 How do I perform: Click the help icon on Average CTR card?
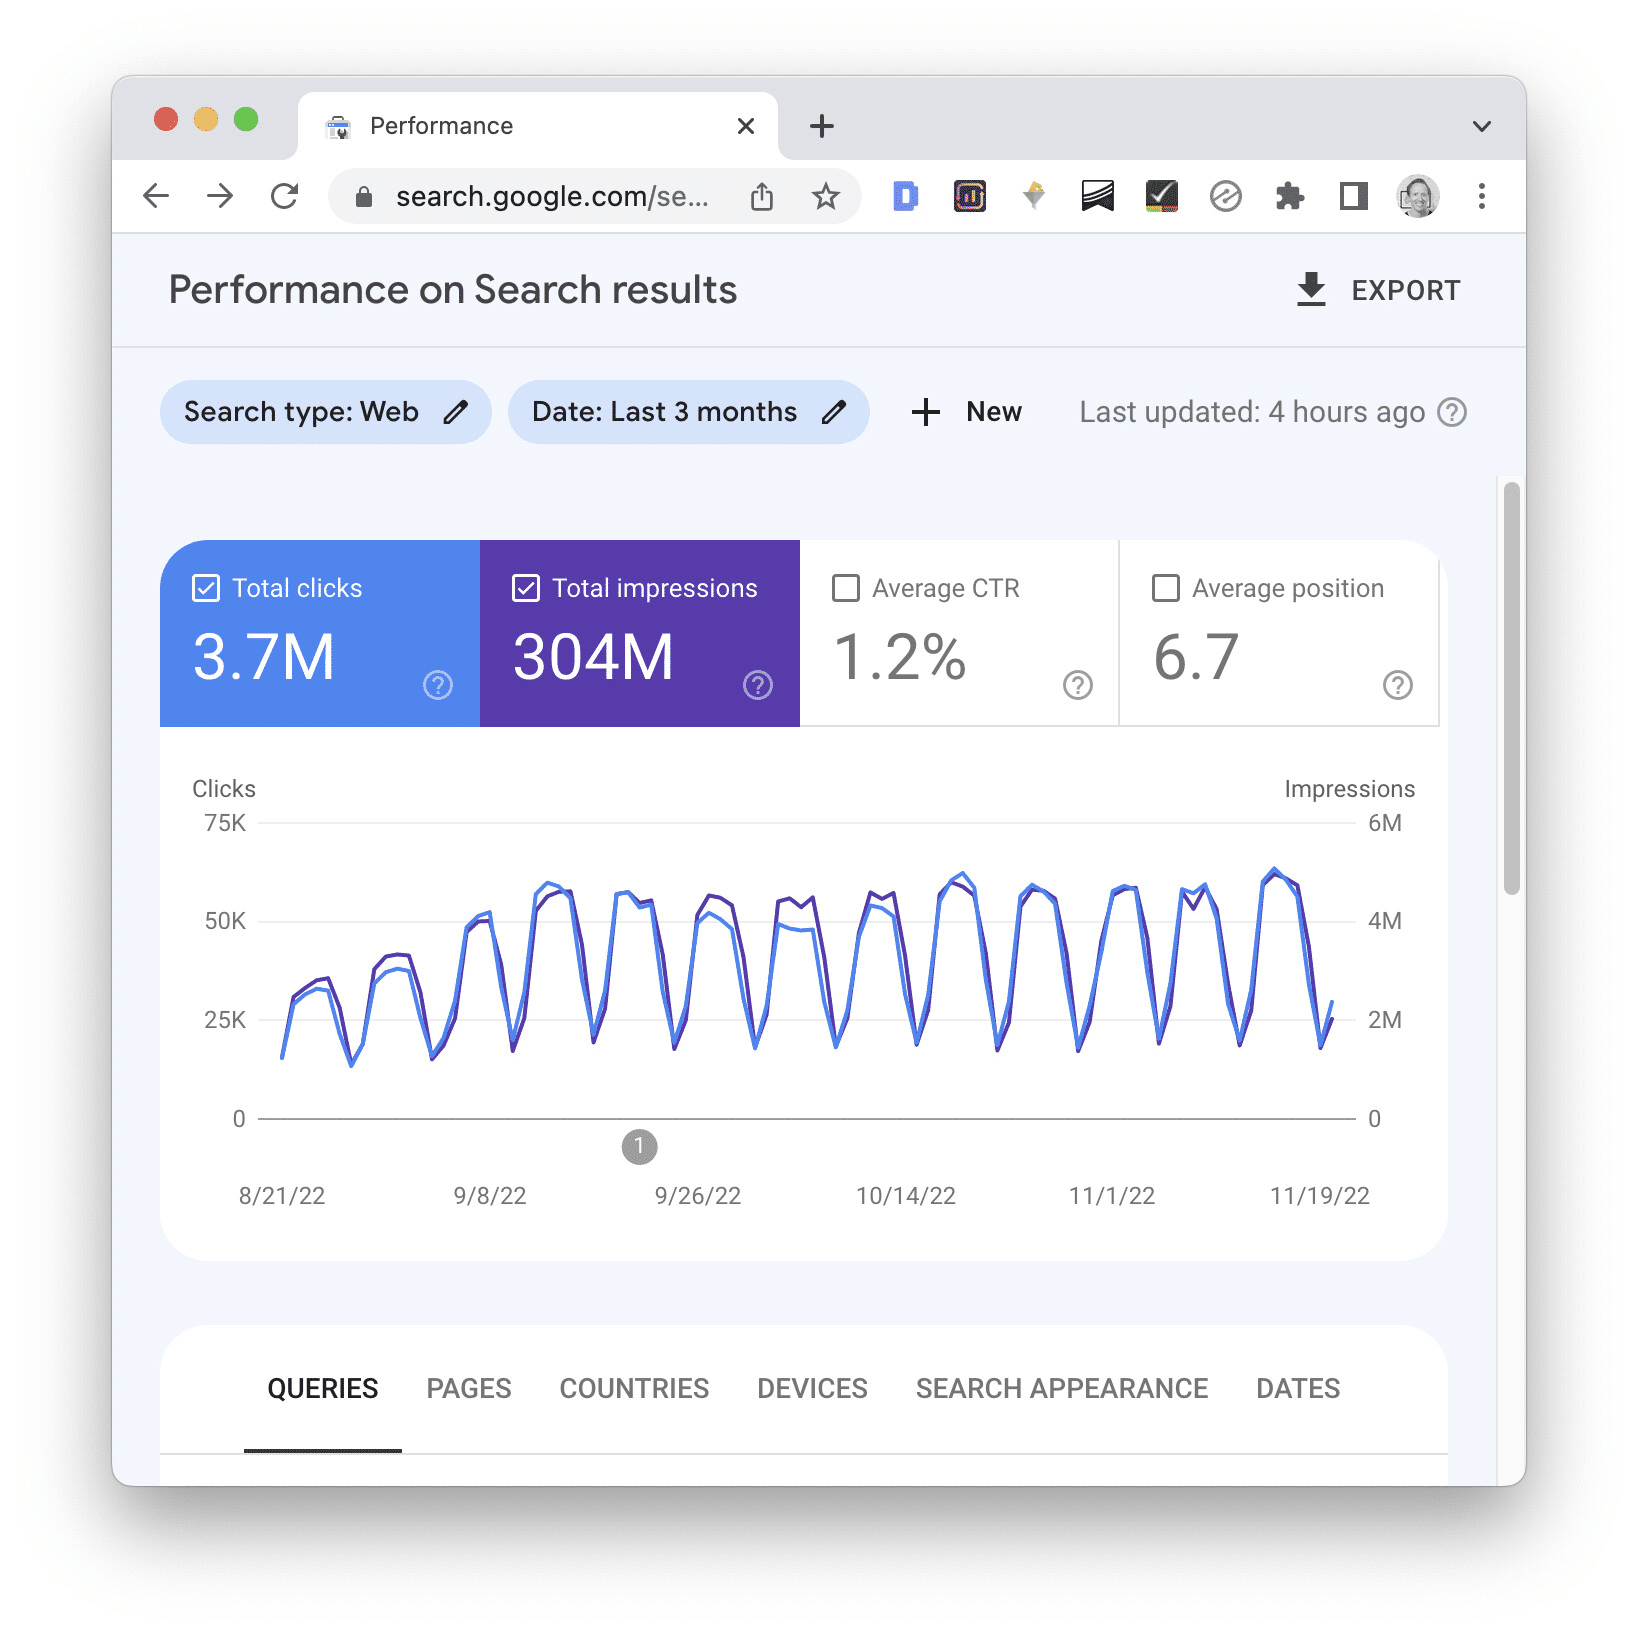click(x=1077, y=685)
